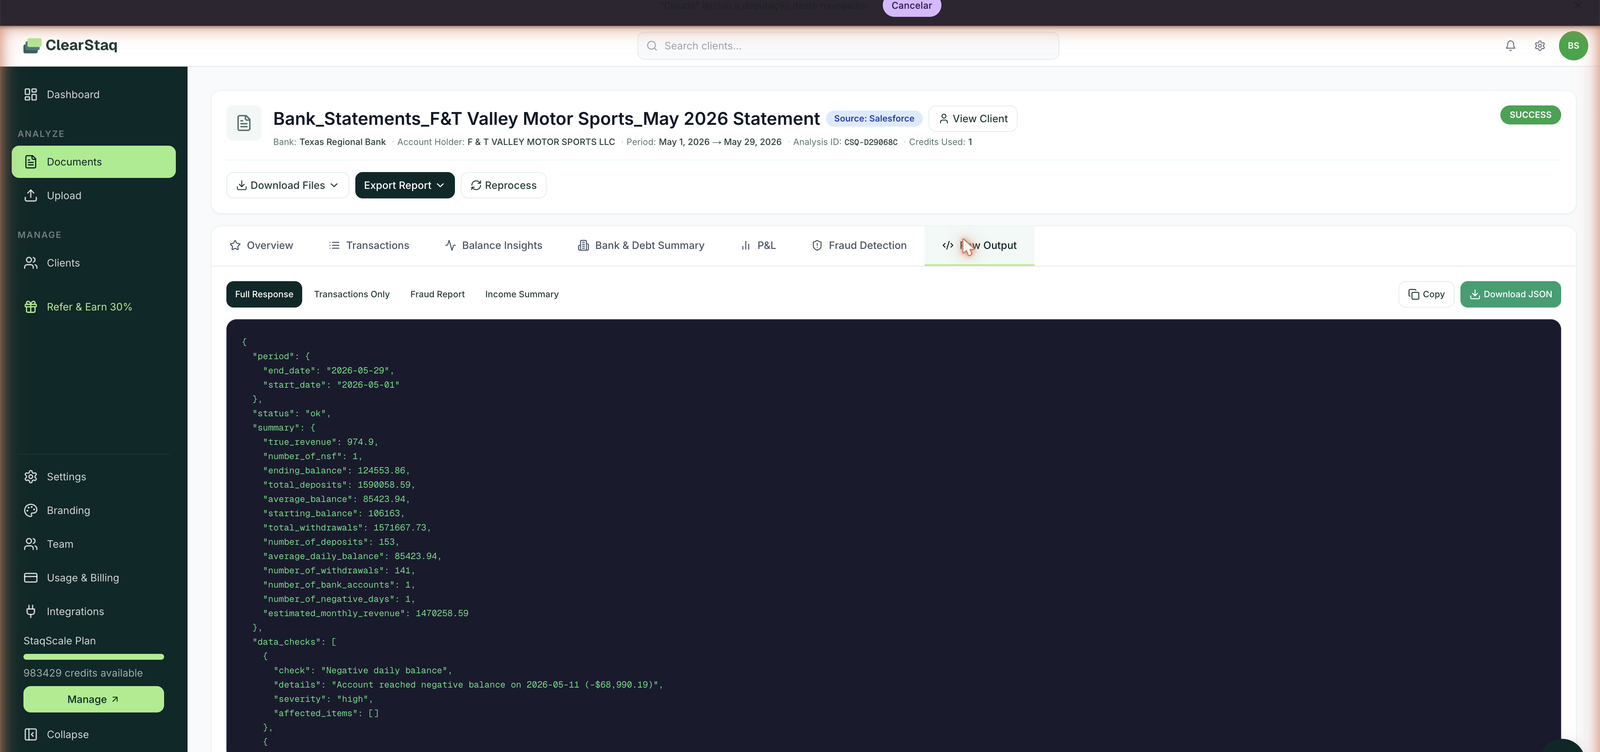Viewport: 1600px width, 752px height.
Task: Show the Income Summary output
Action: click(x=522, y=295)
